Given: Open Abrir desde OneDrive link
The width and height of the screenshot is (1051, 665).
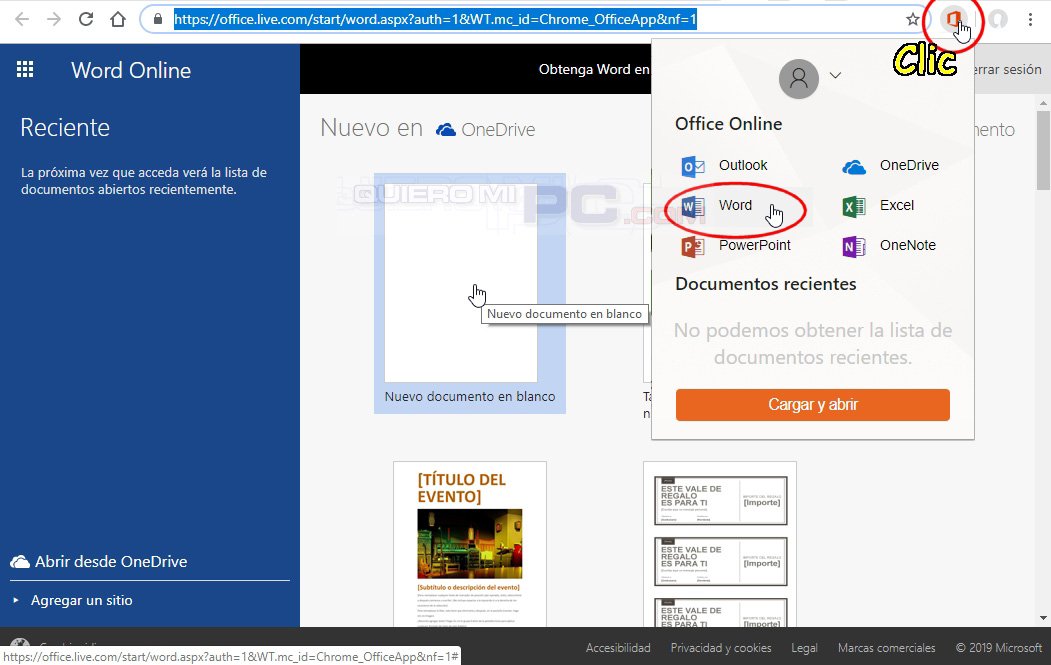Looking at the screenshot, I should tap(99, 562).
